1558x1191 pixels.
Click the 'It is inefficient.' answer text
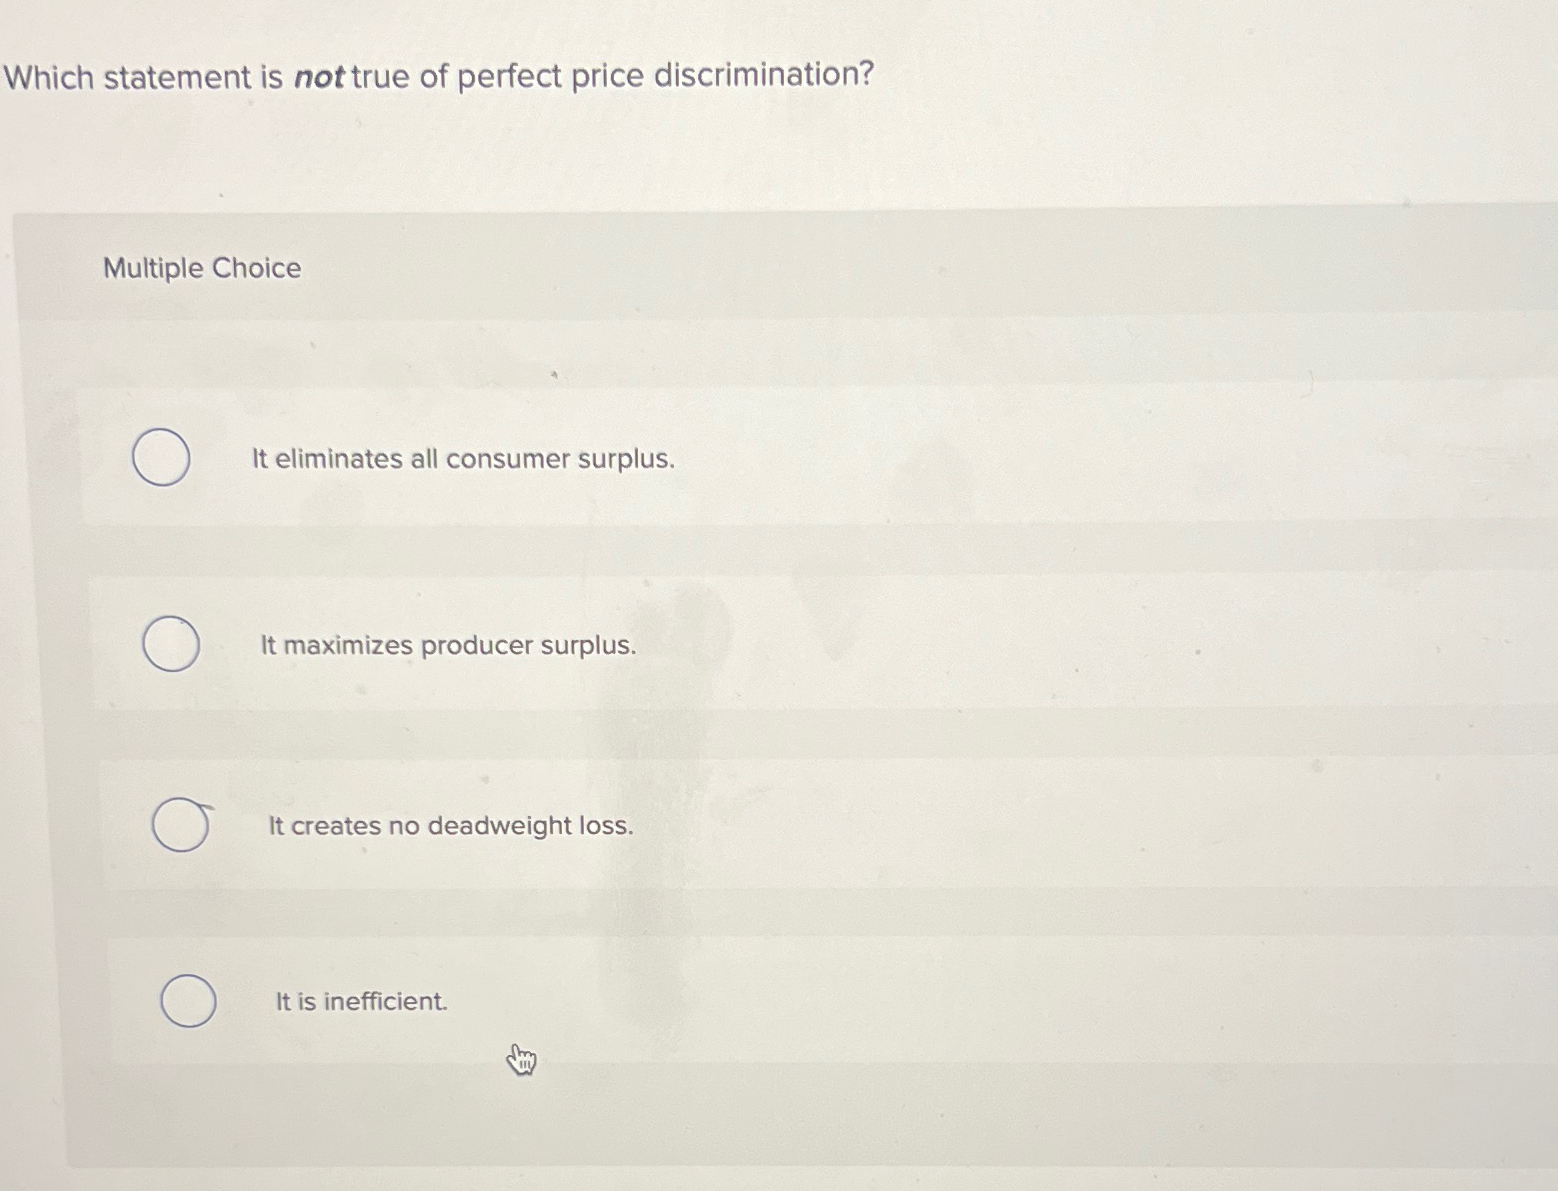point(361,1001)
